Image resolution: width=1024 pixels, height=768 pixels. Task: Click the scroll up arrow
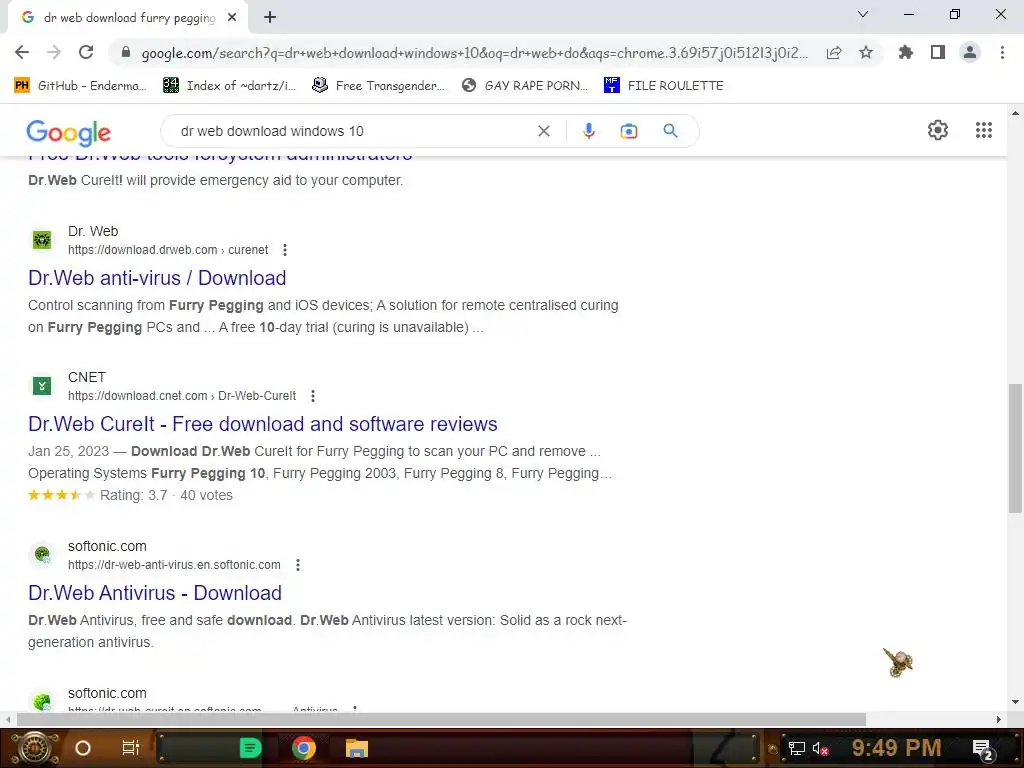tap(1015, 114)
